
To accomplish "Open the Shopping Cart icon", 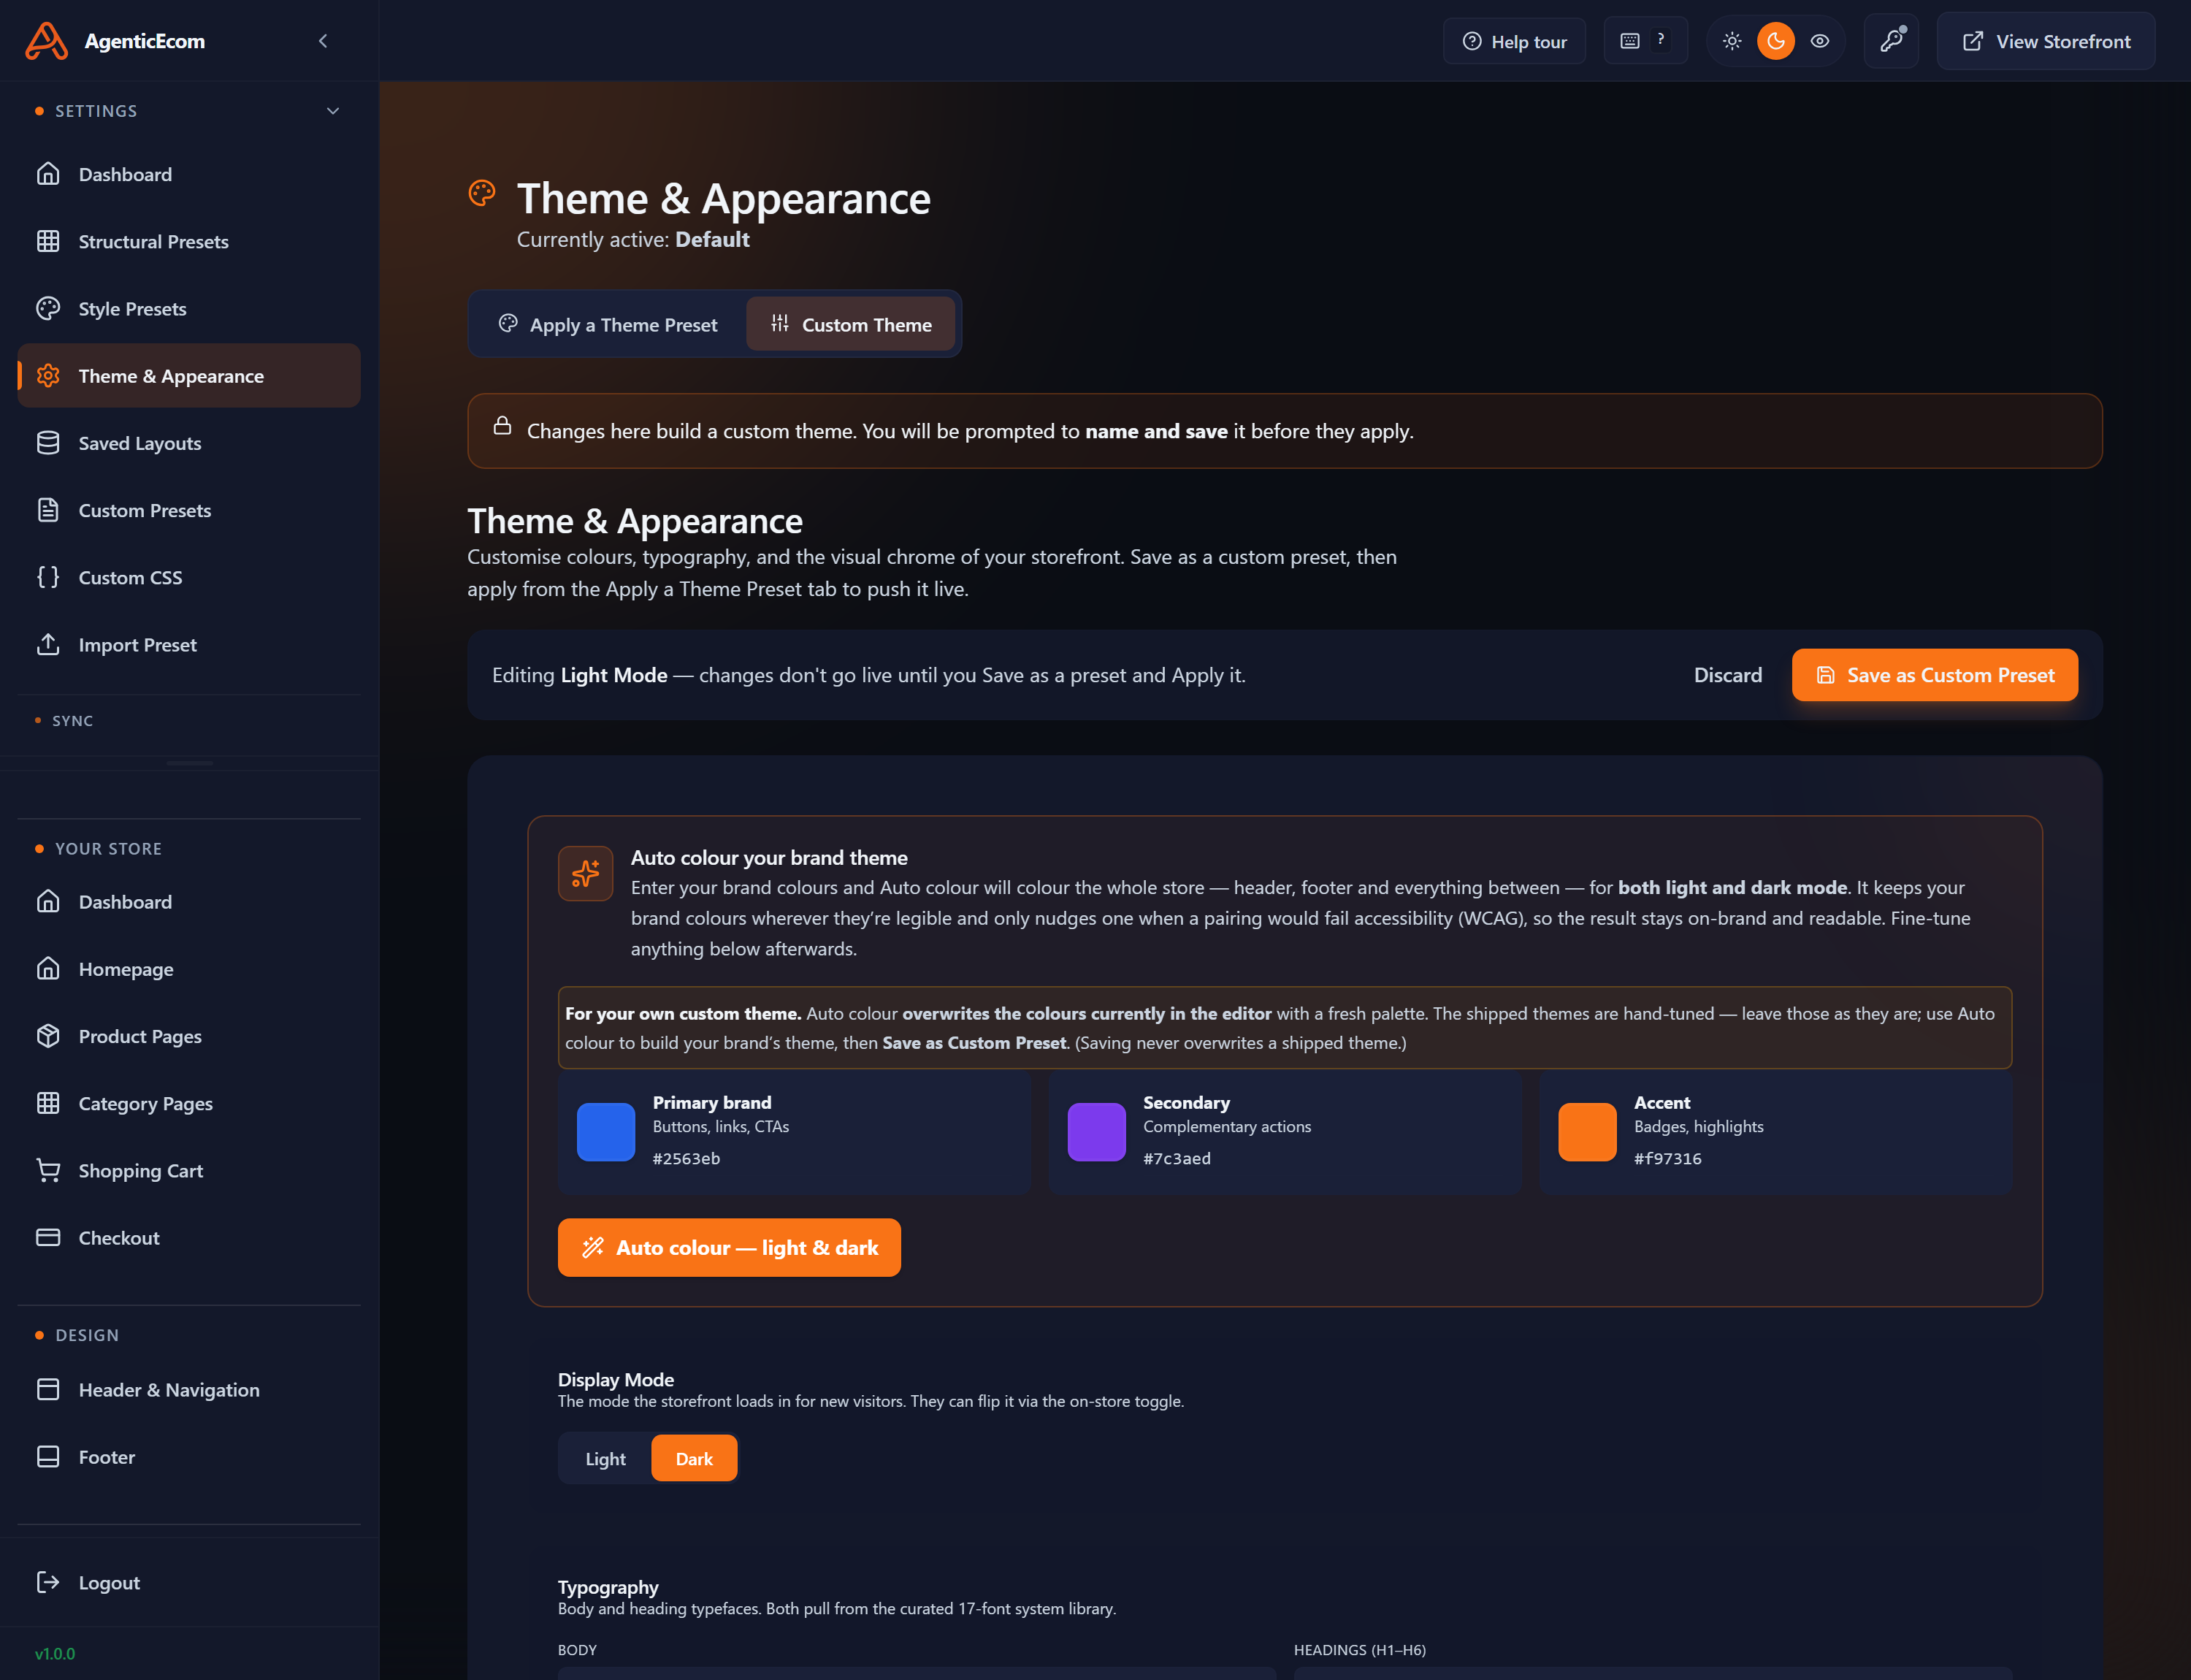I will [48, 1170].
